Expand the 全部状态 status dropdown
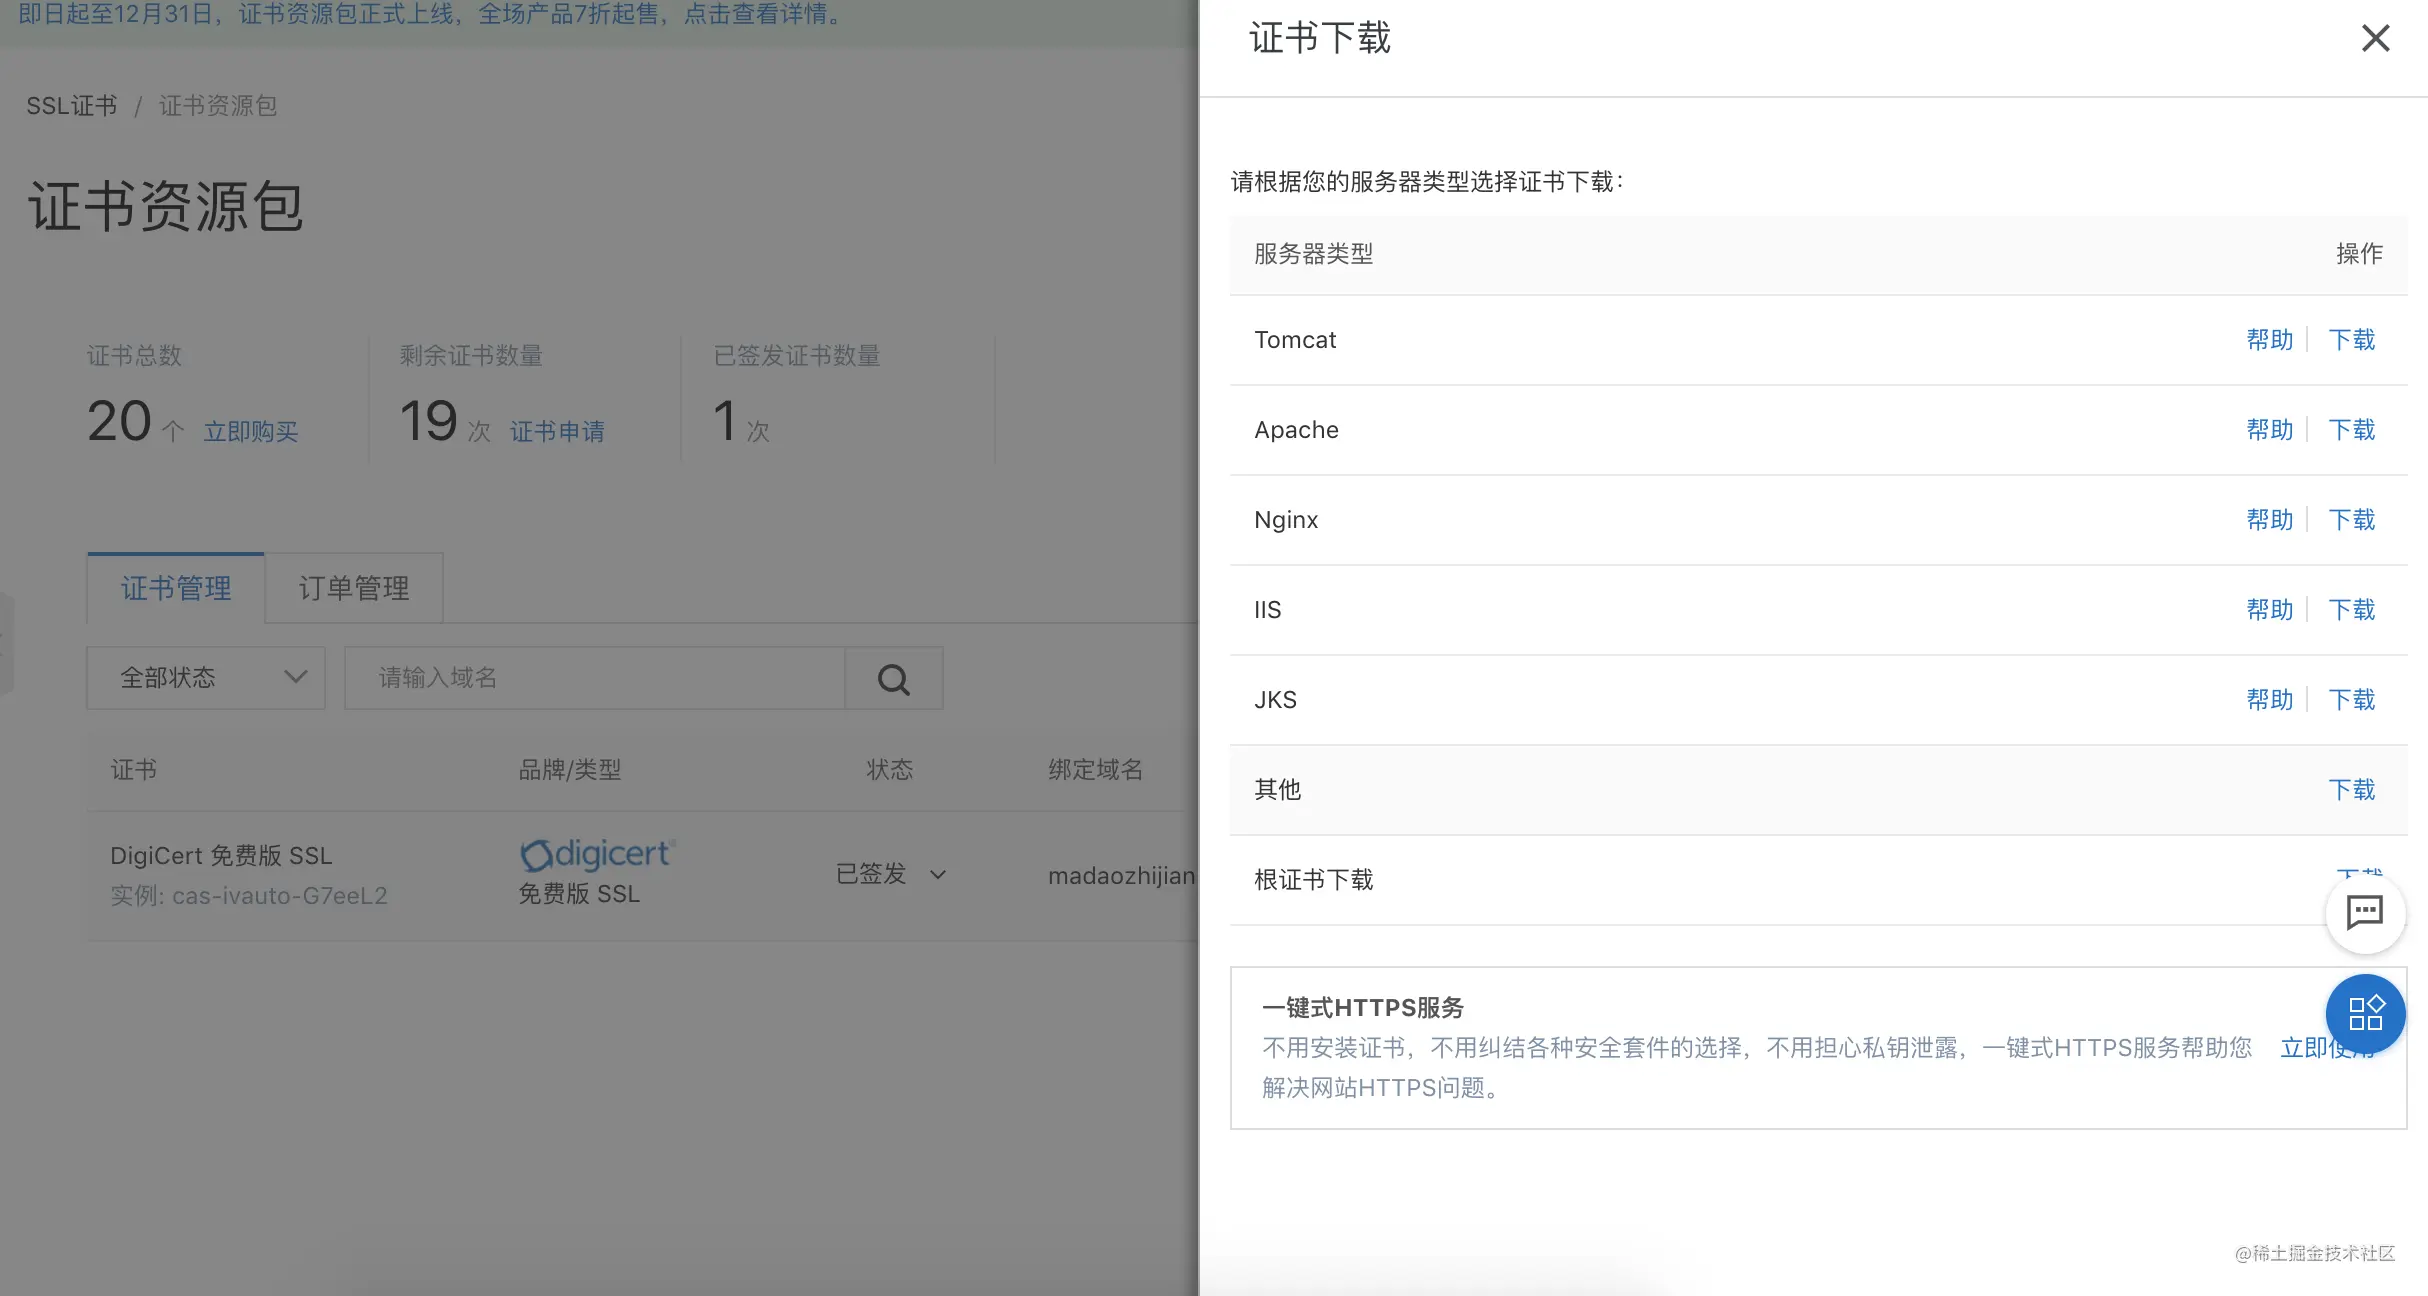 tap(206, 678)
